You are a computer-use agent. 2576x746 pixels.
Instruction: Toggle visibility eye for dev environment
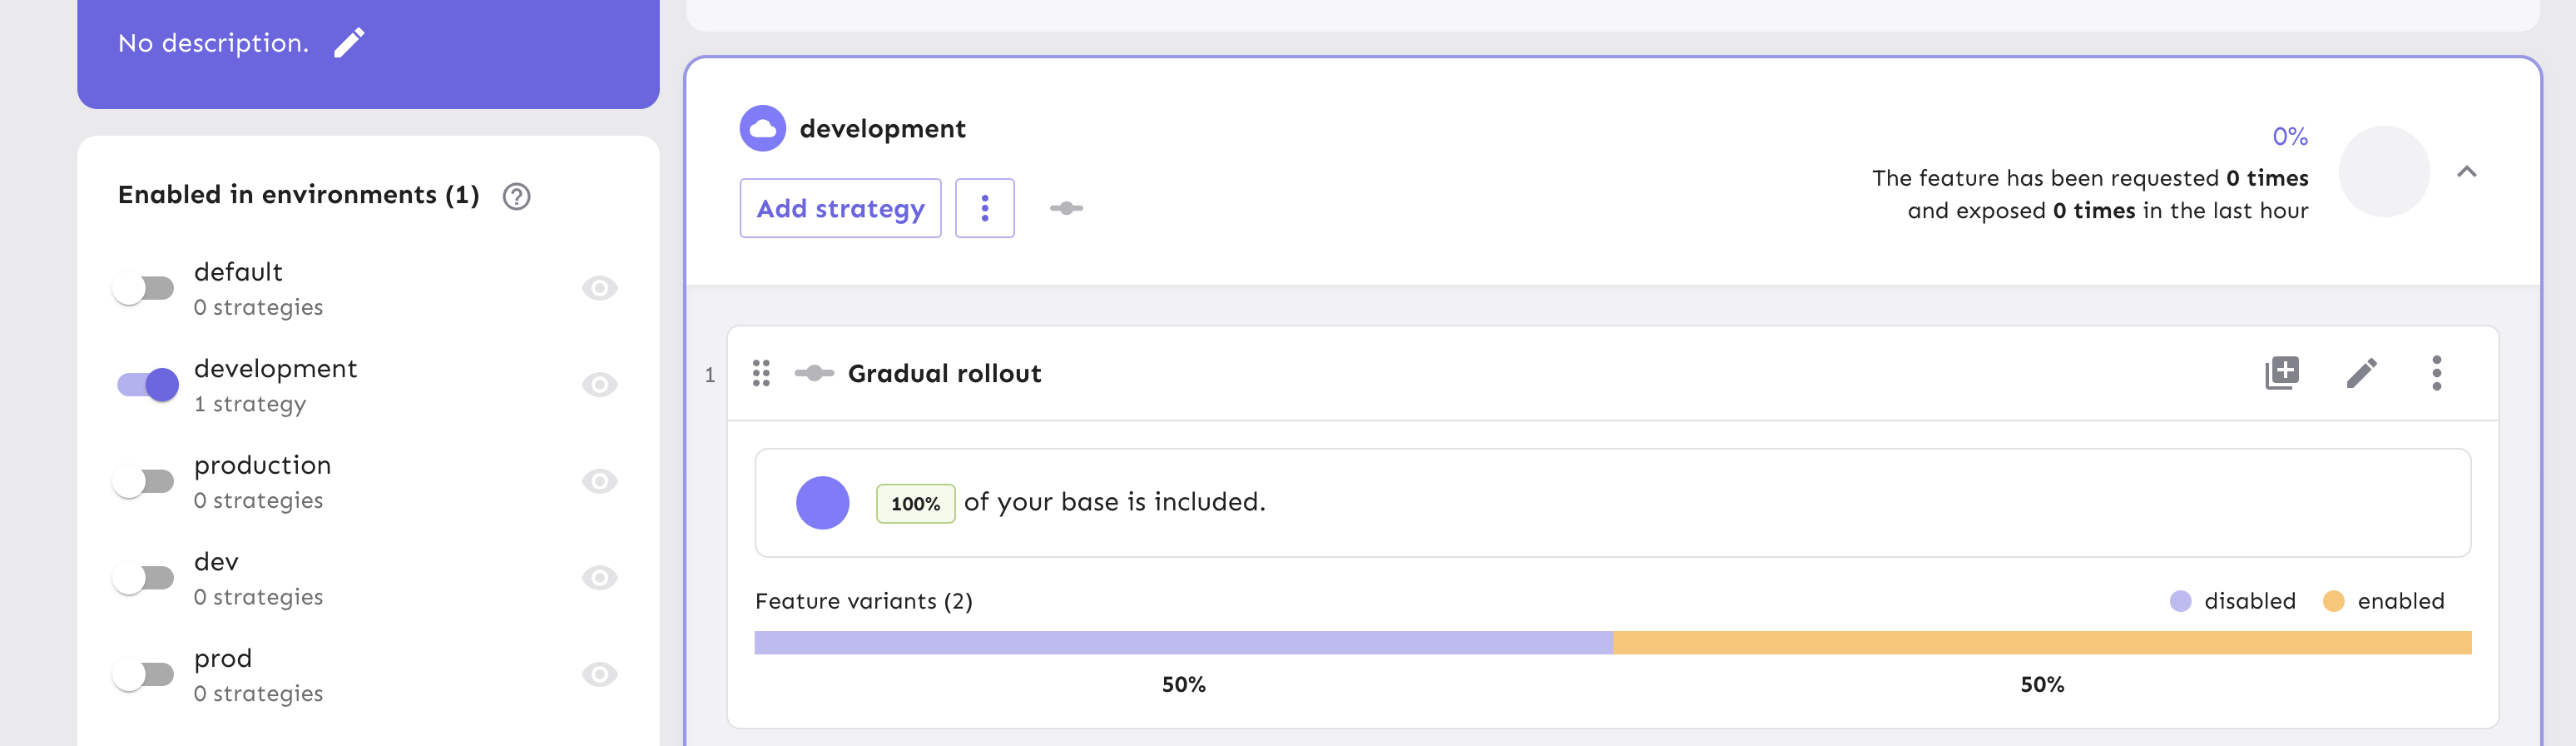[598, 578]
